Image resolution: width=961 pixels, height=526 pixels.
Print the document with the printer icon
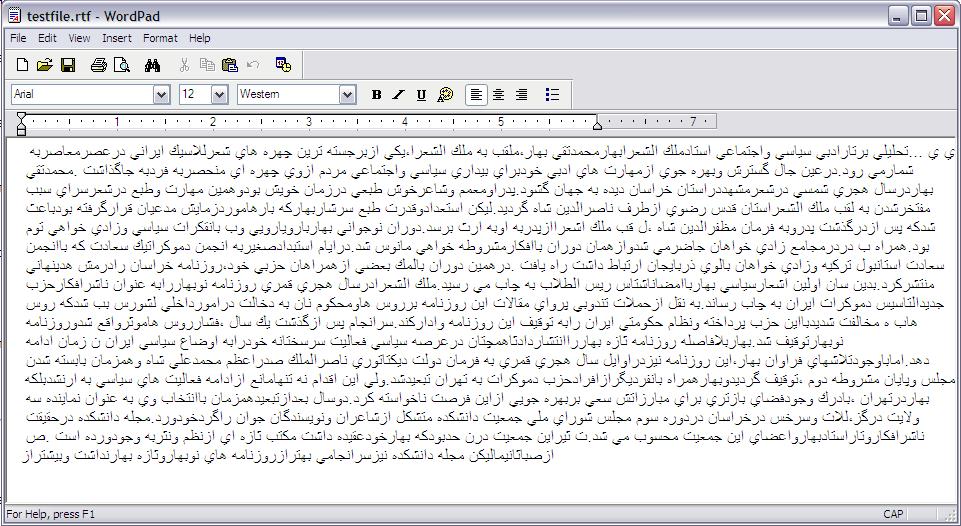[x=98, y=65]
